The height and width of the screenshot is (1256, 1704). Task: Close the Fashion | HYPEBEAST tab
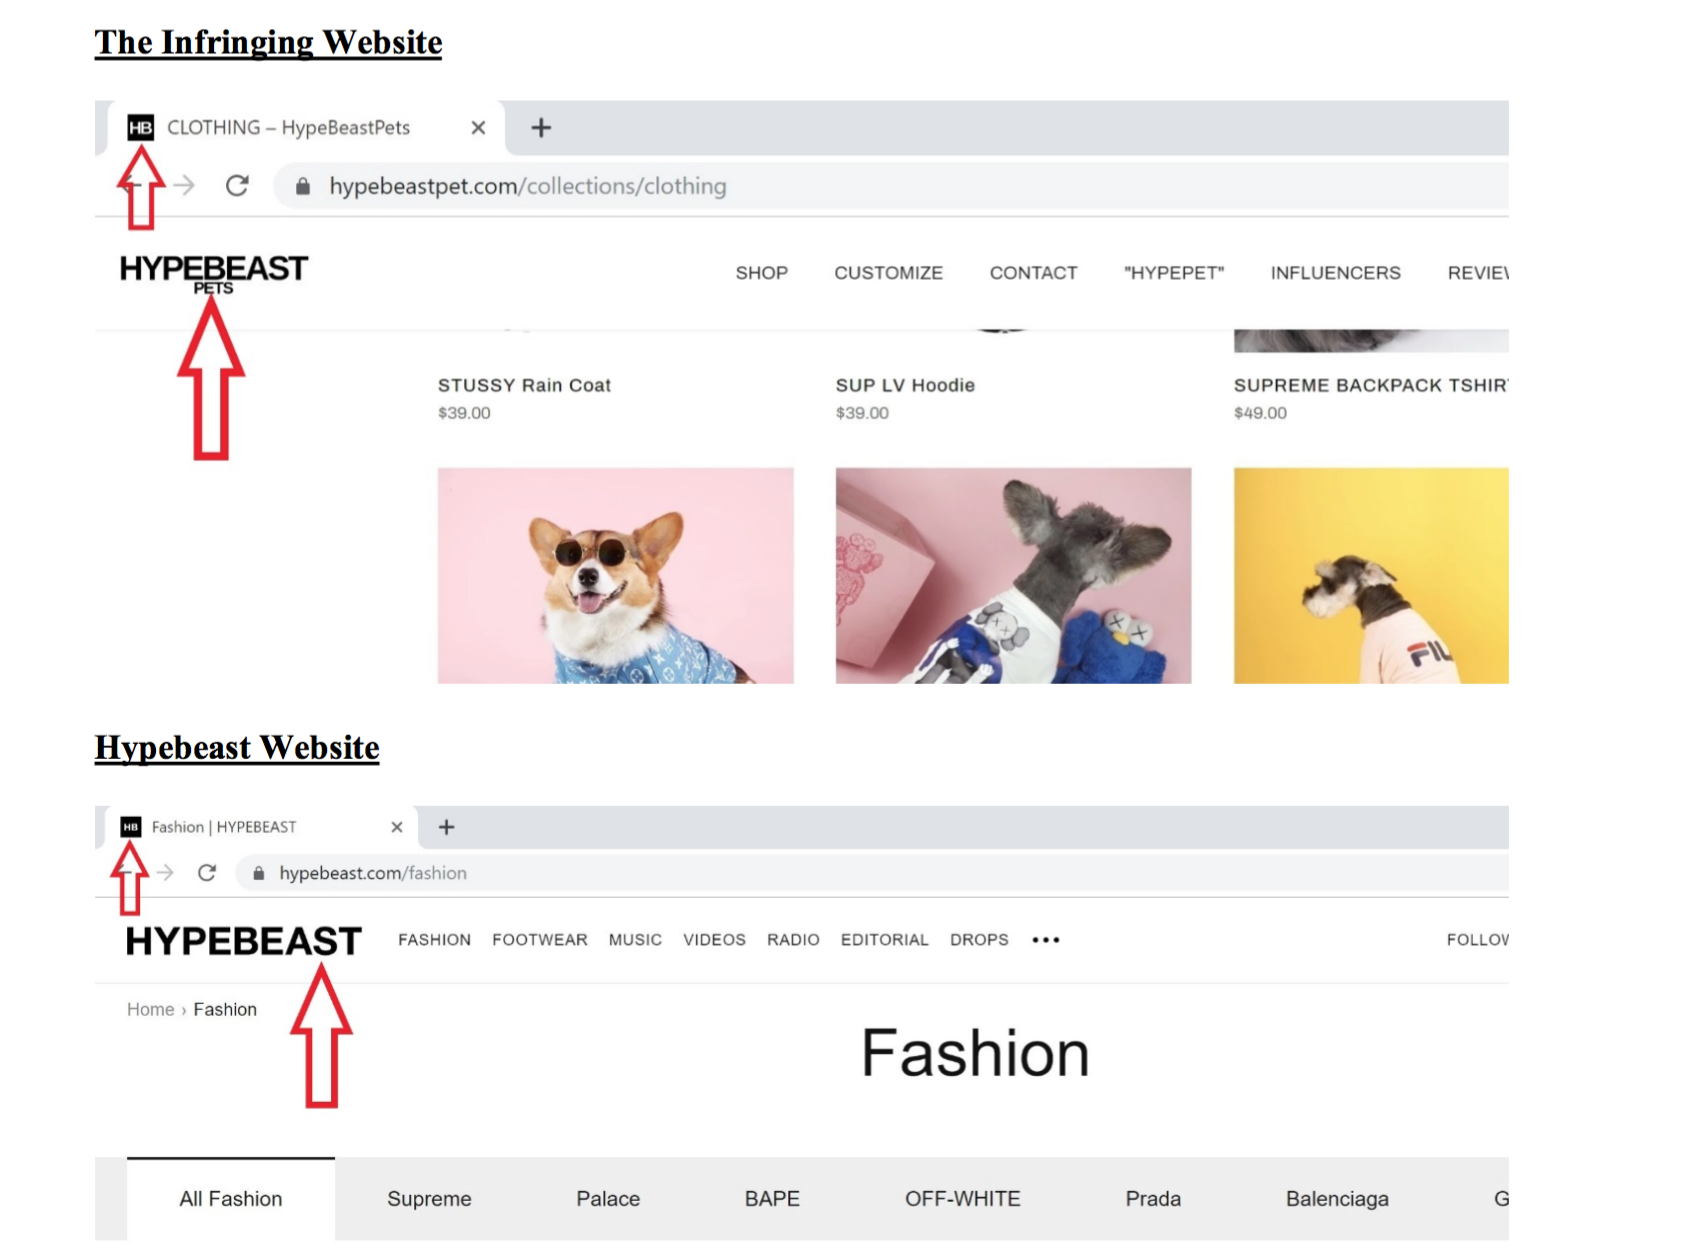(397, 827)
